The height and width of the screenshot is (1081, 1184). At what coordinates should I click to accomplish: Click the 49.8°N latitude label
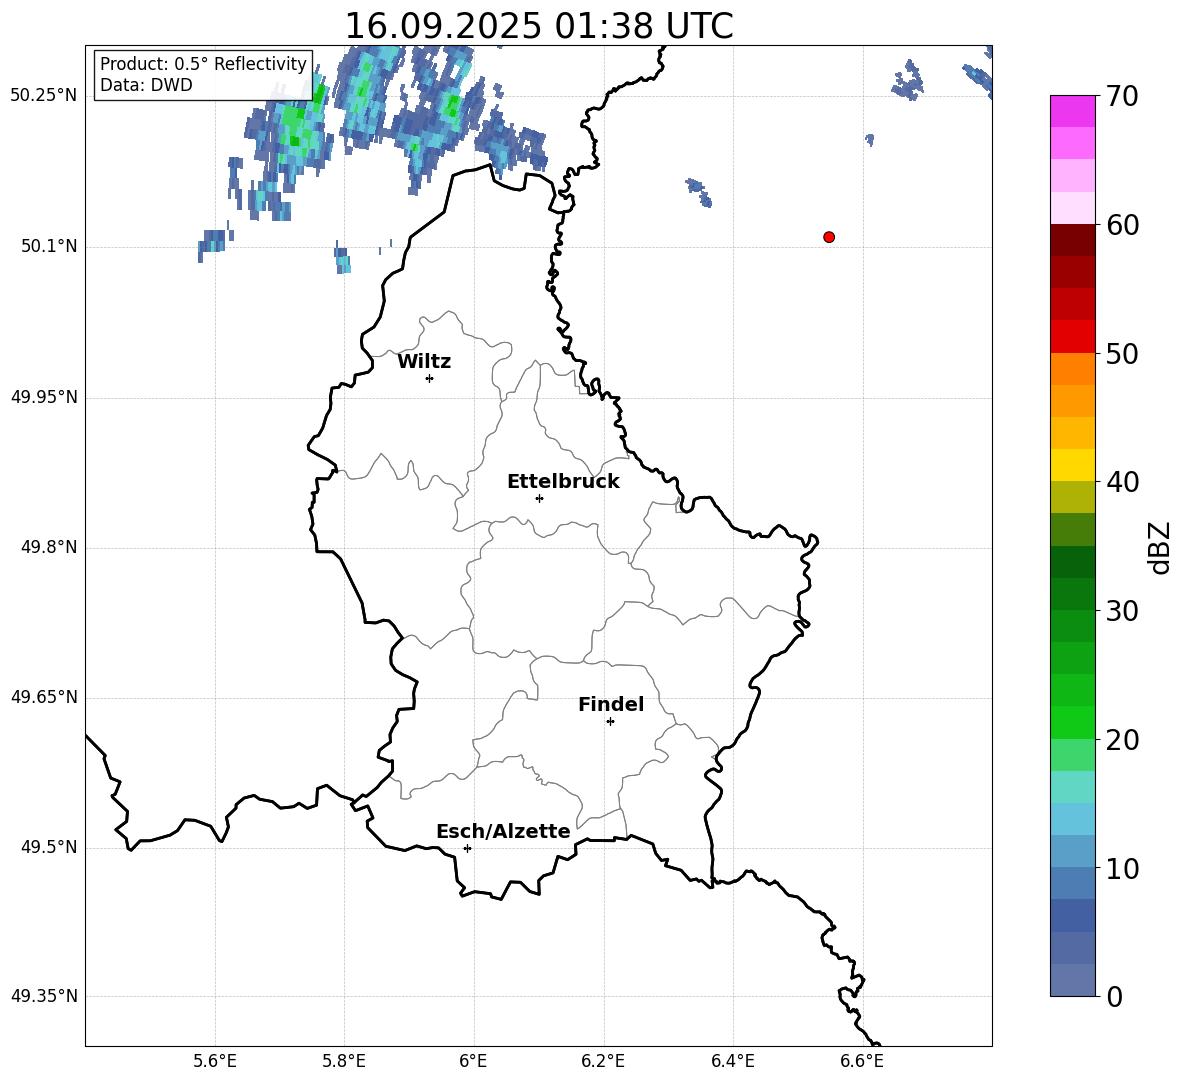tap(49, 547)
